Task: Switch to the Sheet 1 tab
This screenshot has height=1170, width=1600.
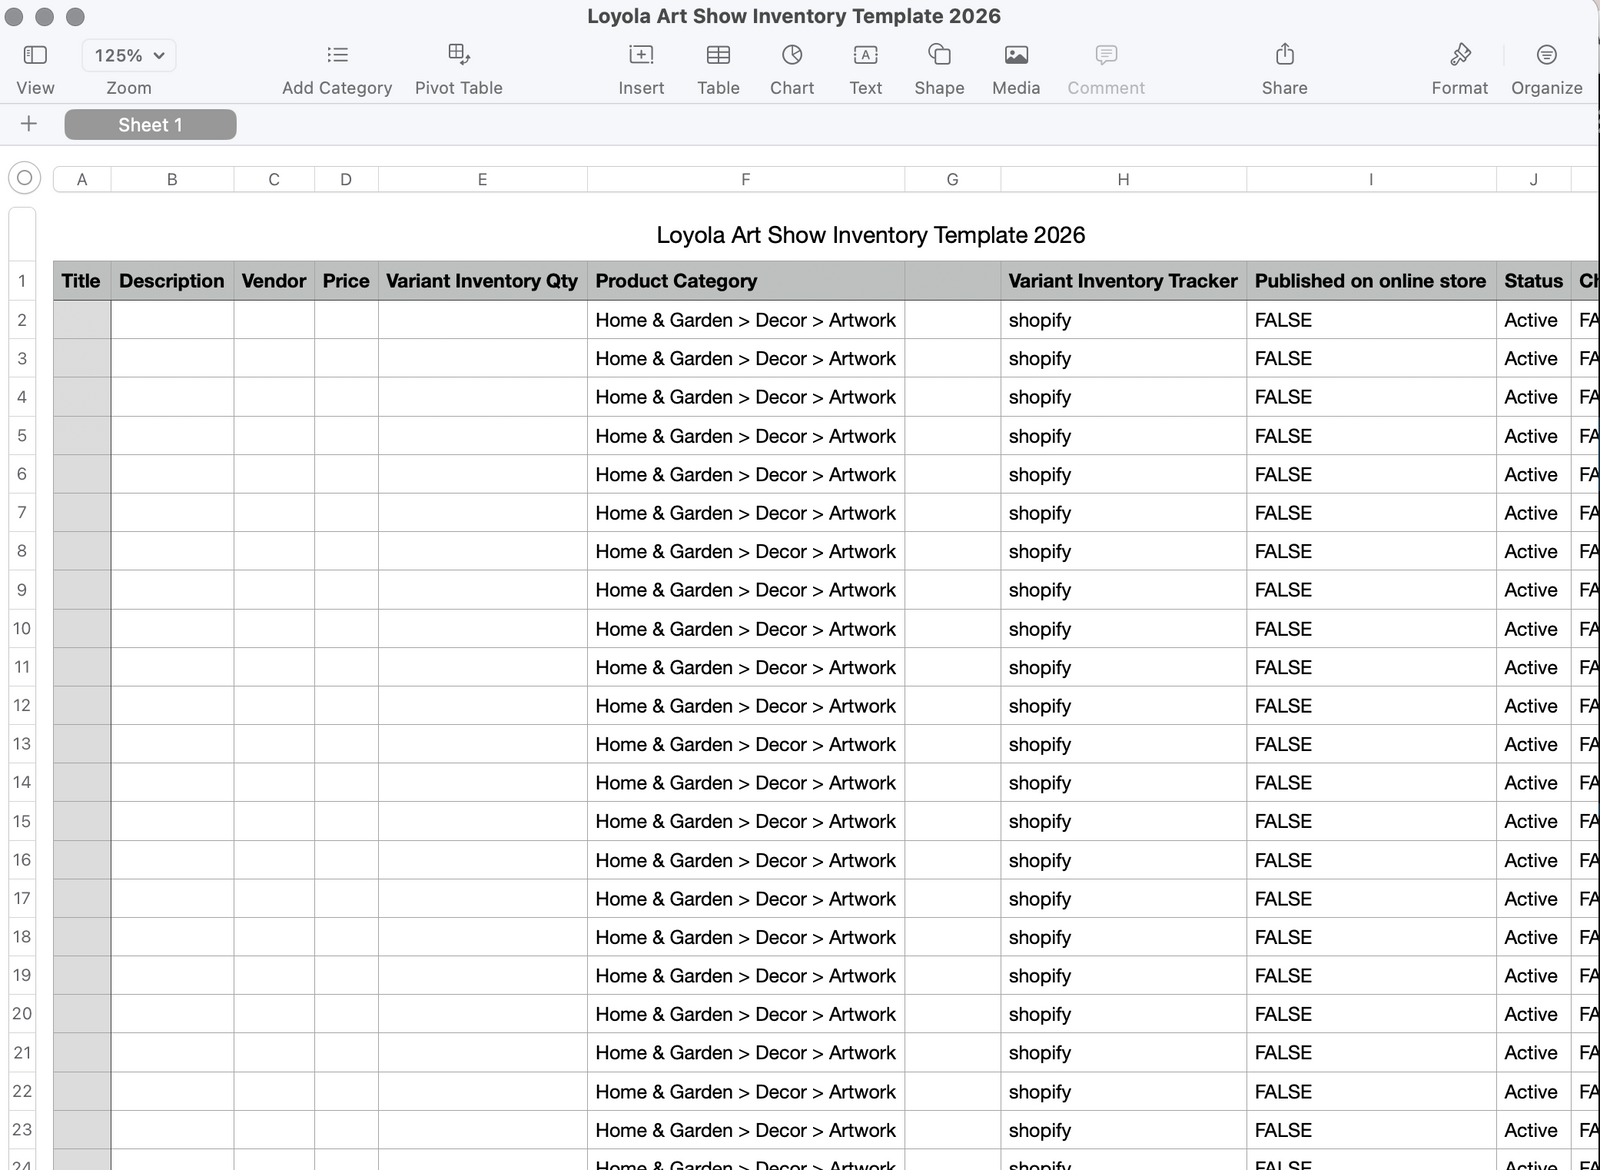Action: (x=150, y=125)
